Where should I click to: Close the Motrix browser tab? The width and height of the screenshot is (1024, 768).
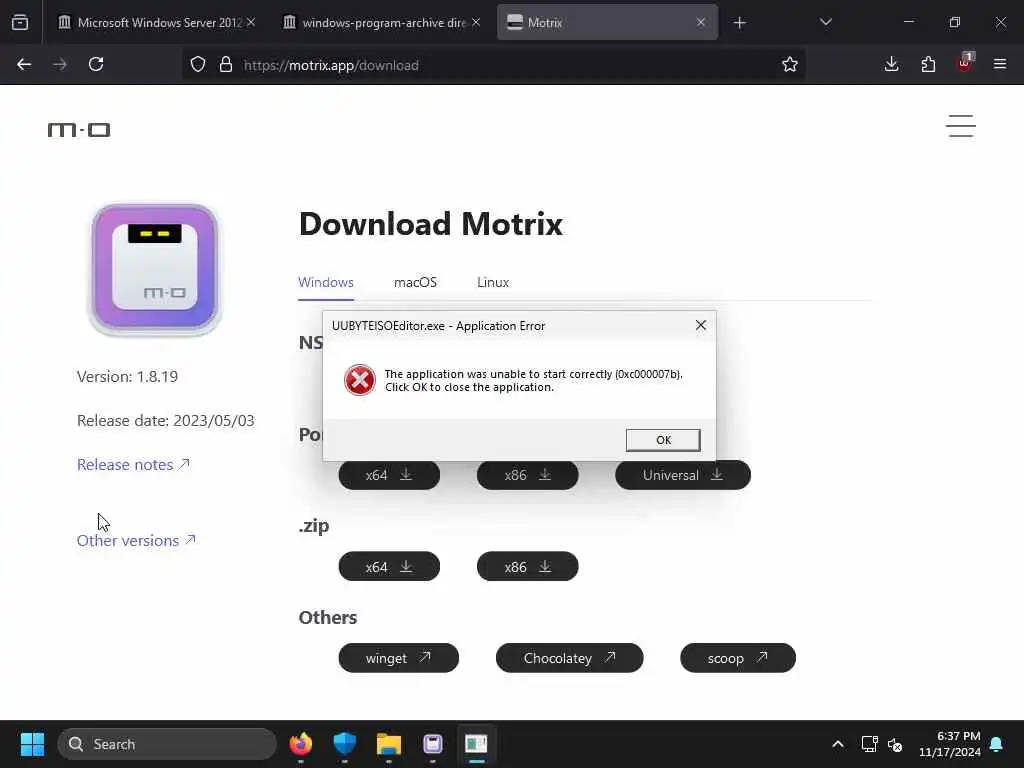tap(701, 22)
